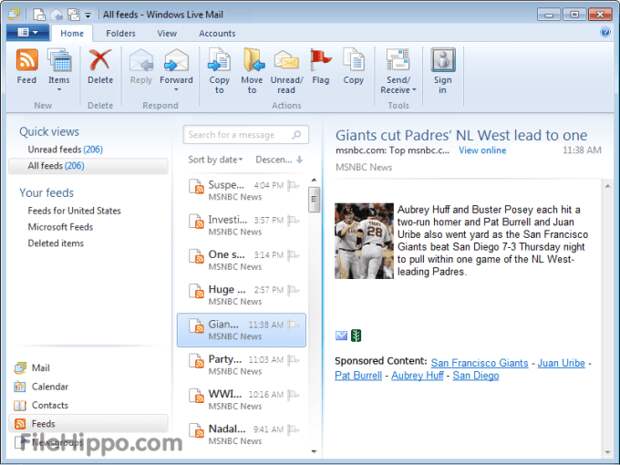Click the Copy to folder icon
Image resolution: width=620 pixels, height=465 pixels.
pyautogui.click(x=219, y=60)
